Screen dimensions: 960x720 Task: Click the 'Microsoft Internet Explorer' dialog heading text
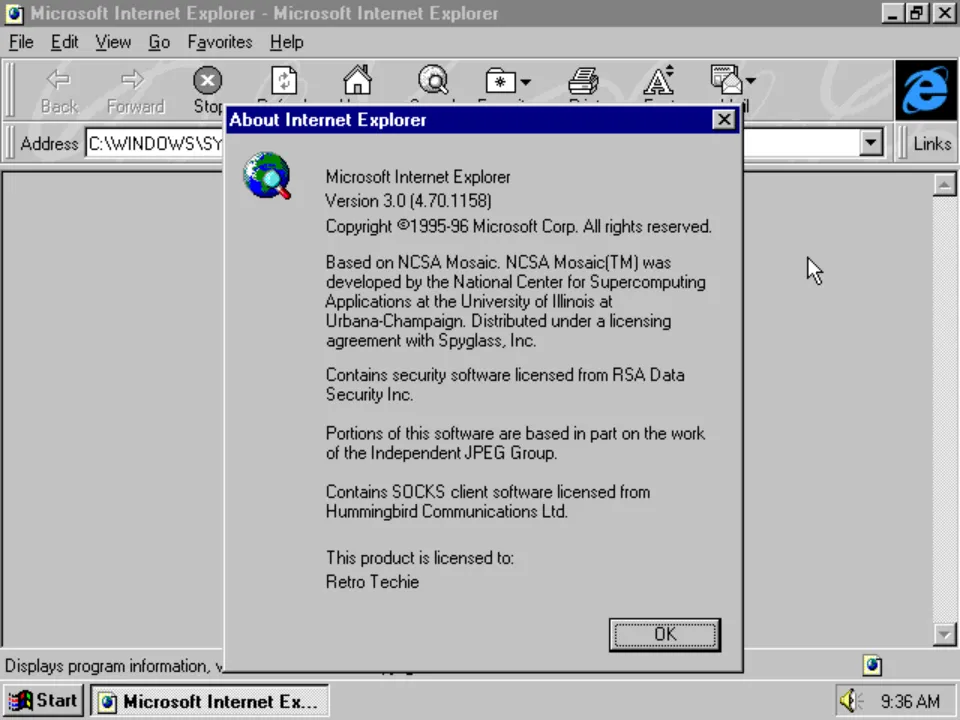(x=418, y=177)
